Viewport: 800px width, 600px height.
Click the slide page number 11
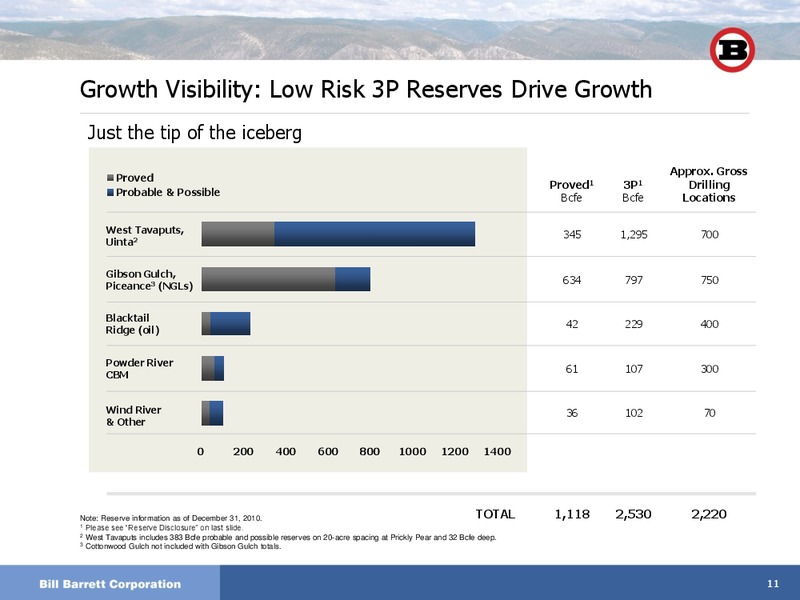(x=773, y=584)
